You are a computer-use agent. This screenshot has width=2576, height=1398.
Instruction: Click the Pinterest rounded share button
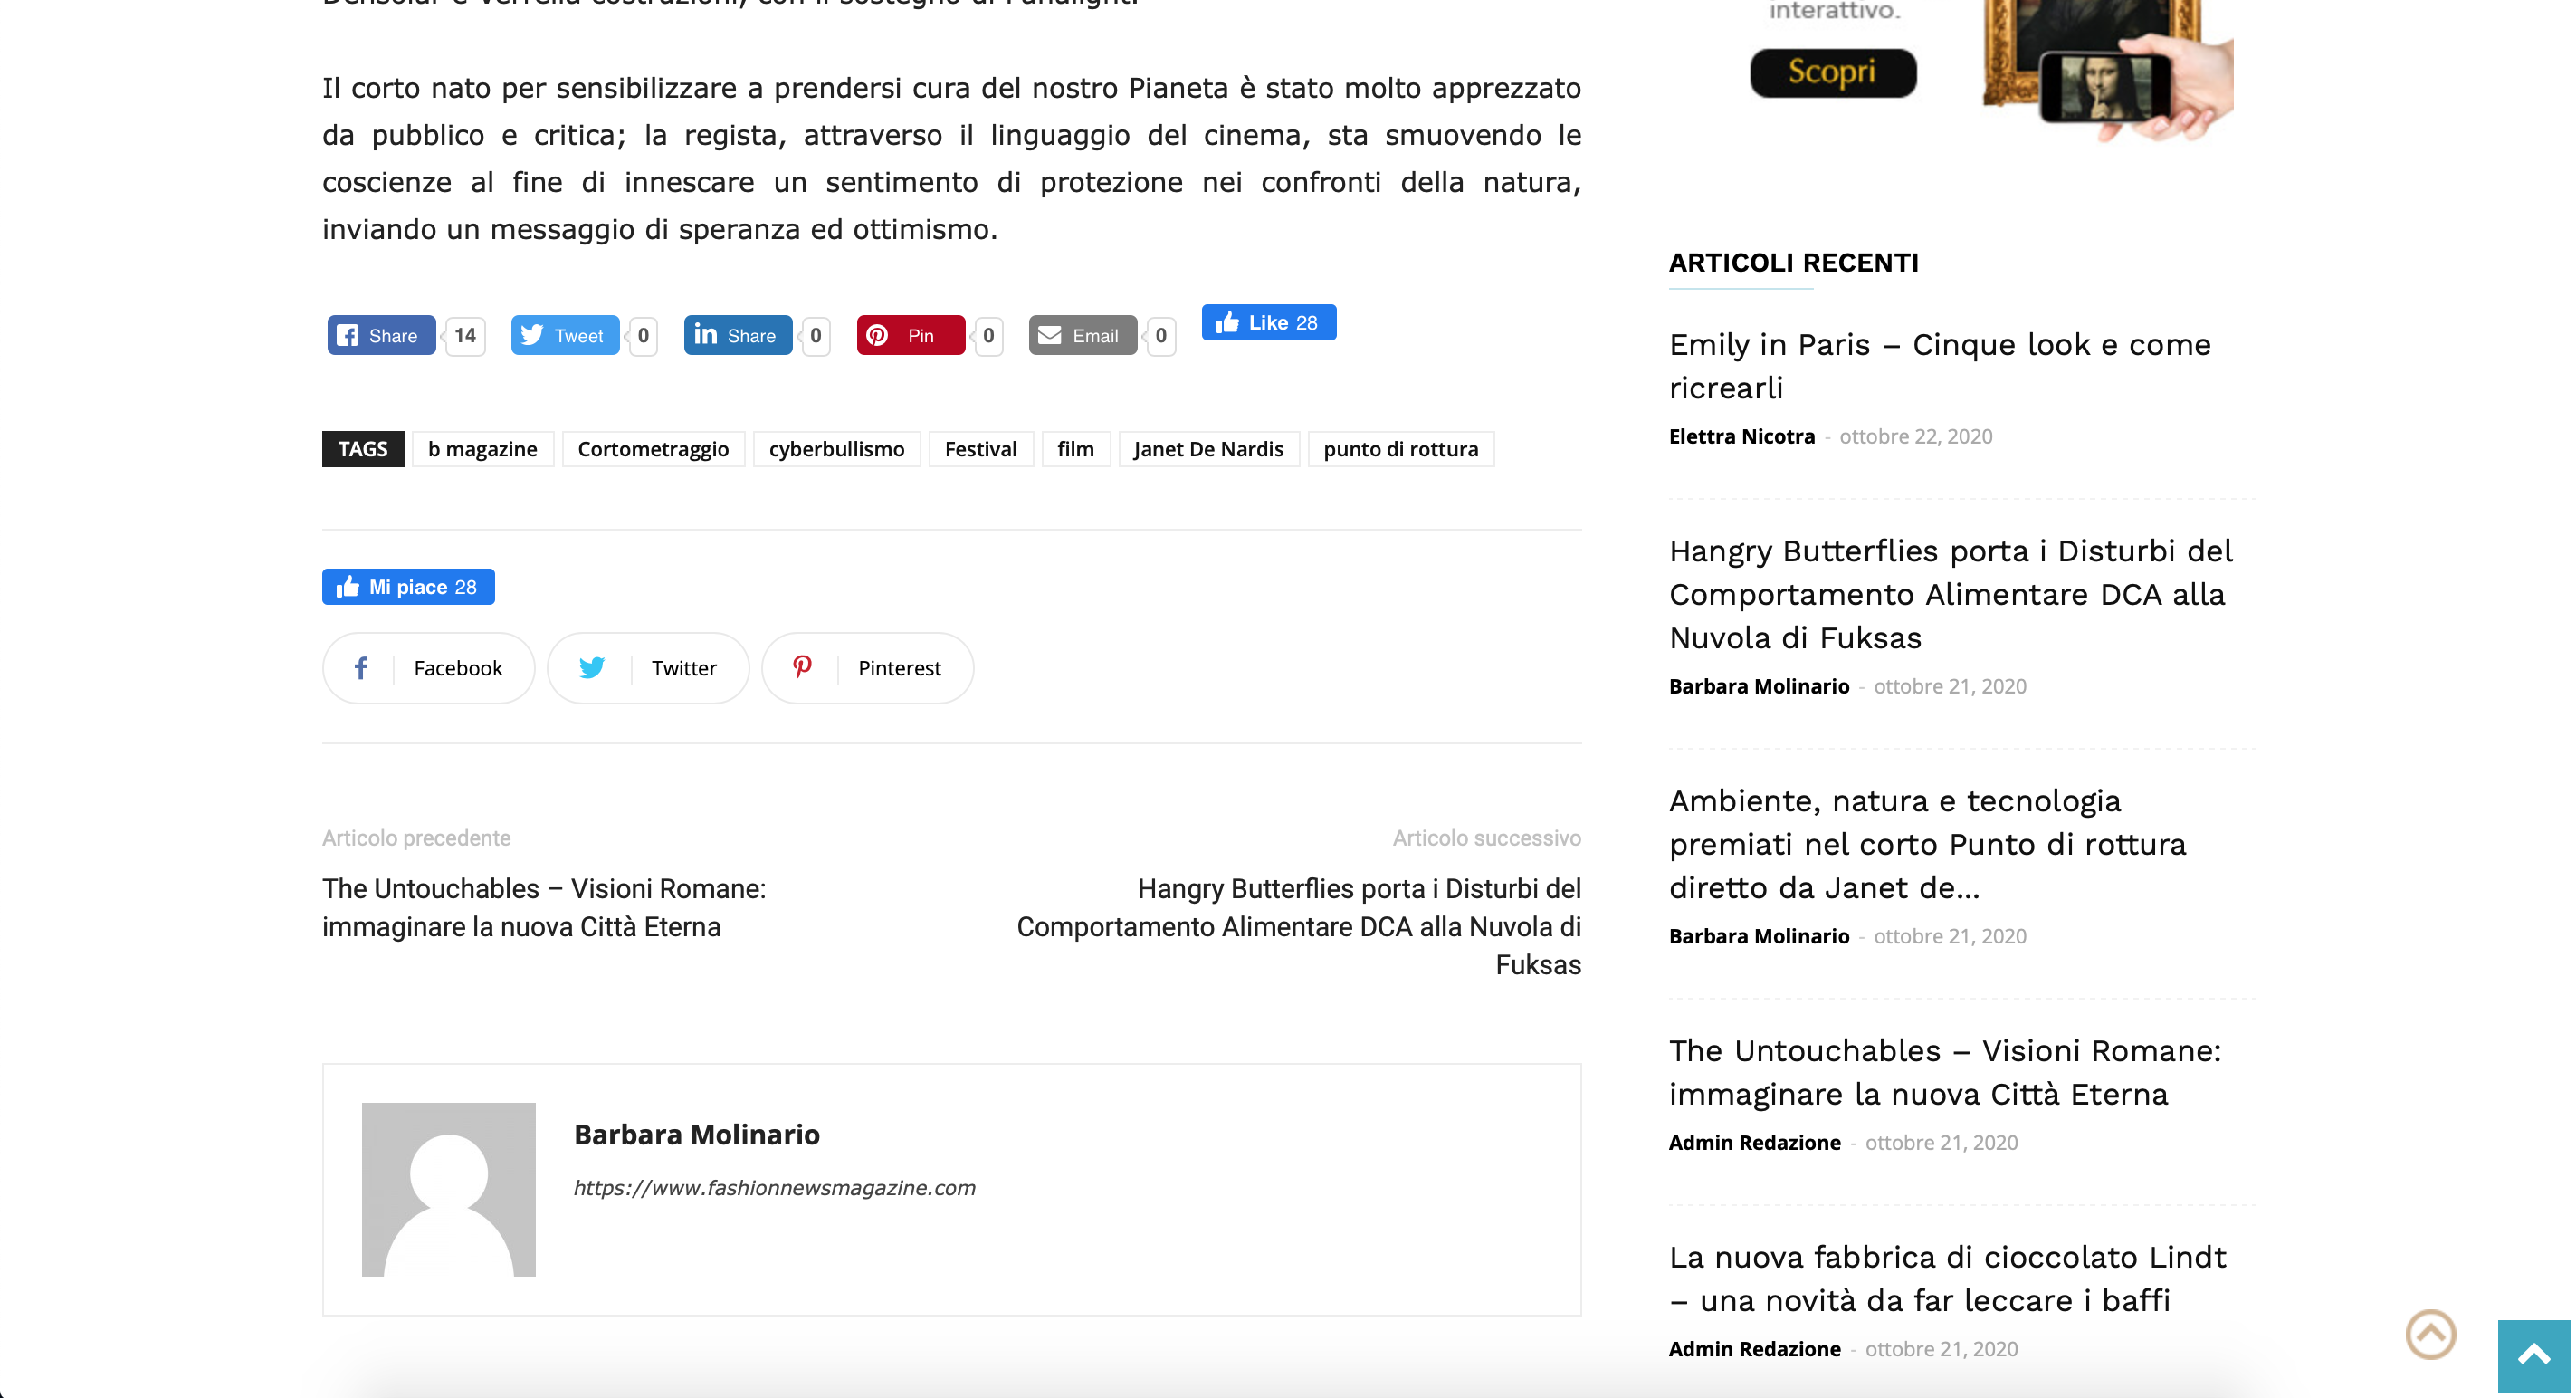tap(867, 668)
